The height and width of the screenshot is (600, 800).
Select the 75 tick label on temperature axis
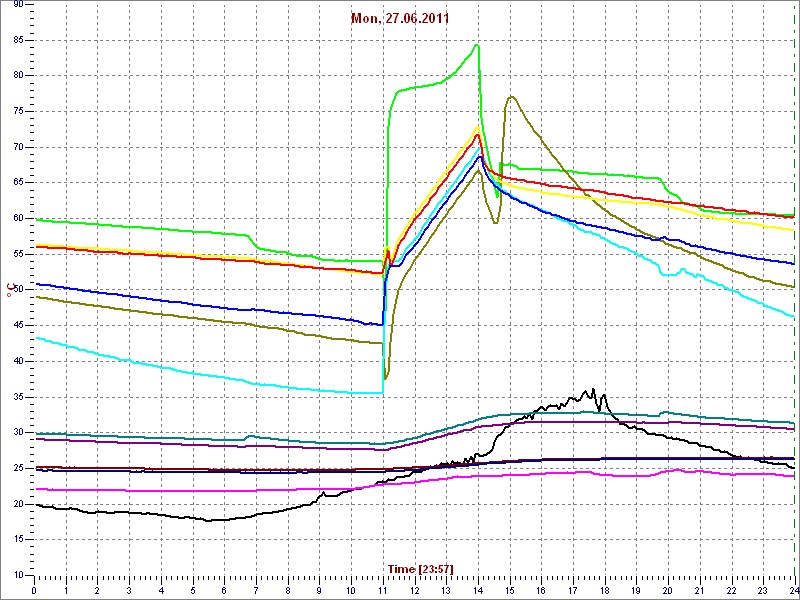tap(17, 112)
